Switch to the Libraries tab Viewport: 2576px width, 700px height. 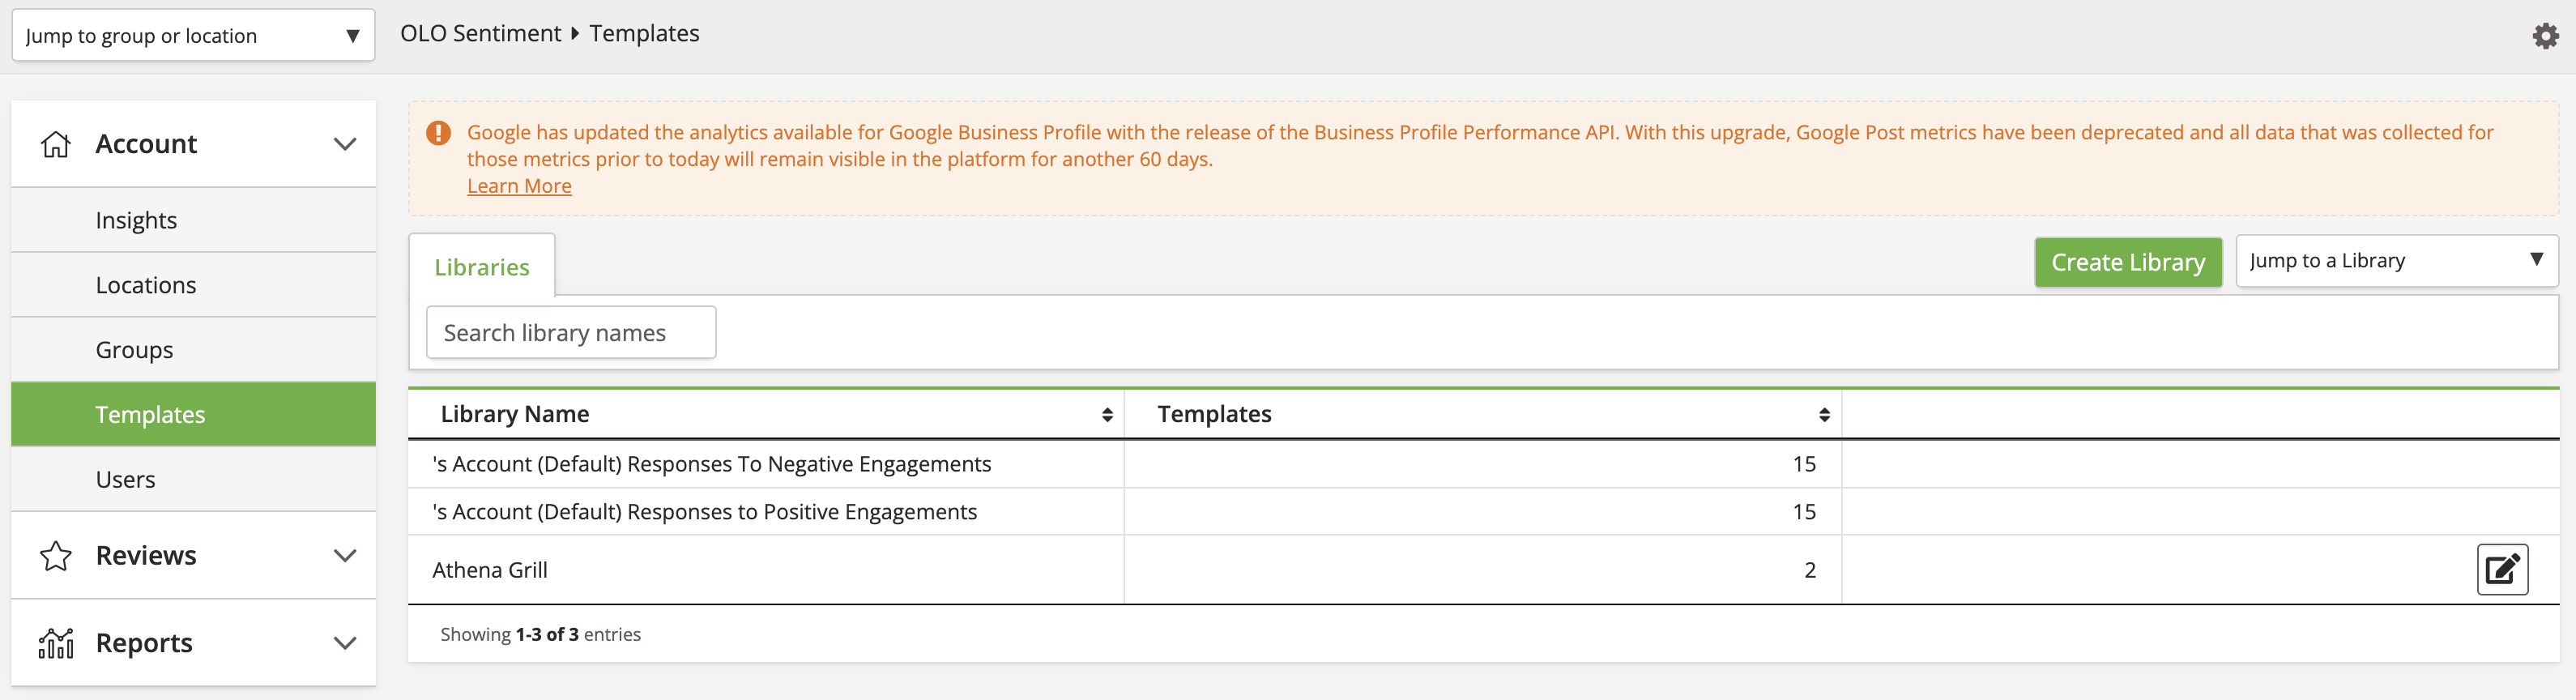coord(482,267)
